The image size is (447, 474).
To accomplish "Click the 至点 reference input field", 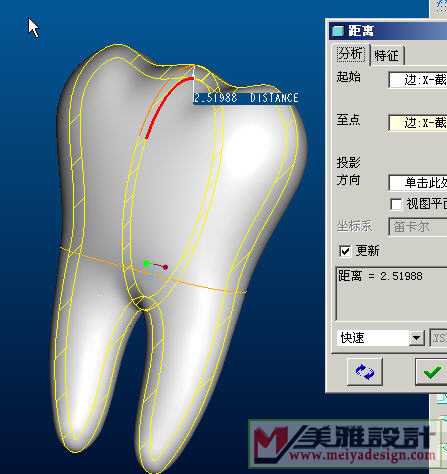I will tap(418, 122).
